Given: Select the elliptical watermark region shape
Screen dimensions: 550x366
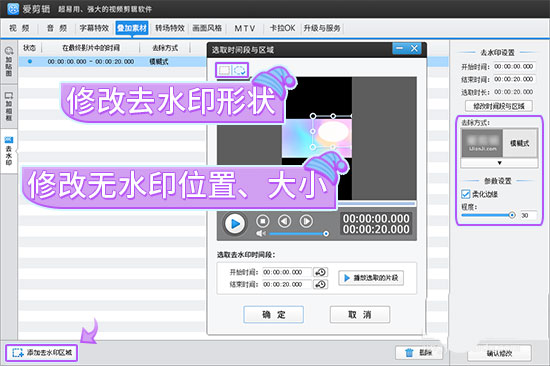Looking at the screenshot, I should click(x=240, y=70).
